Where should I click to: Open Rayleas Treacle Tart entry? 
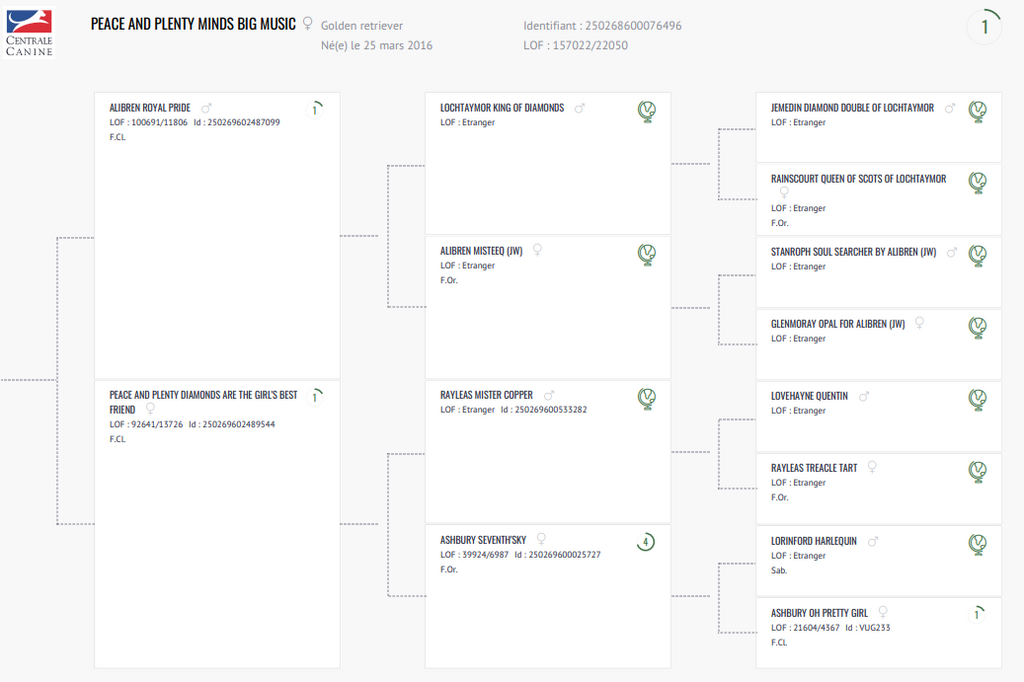(814, 468)
